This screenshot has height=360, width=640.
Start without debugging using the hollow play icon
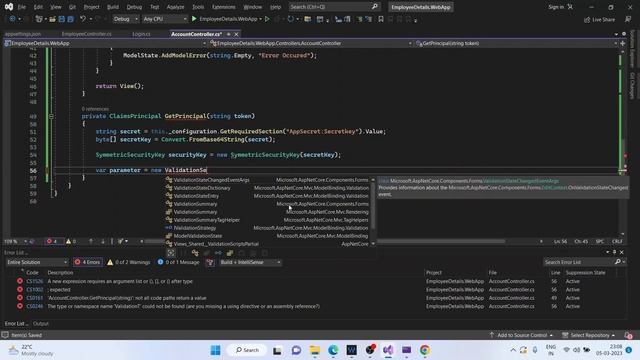pos(267,19)
